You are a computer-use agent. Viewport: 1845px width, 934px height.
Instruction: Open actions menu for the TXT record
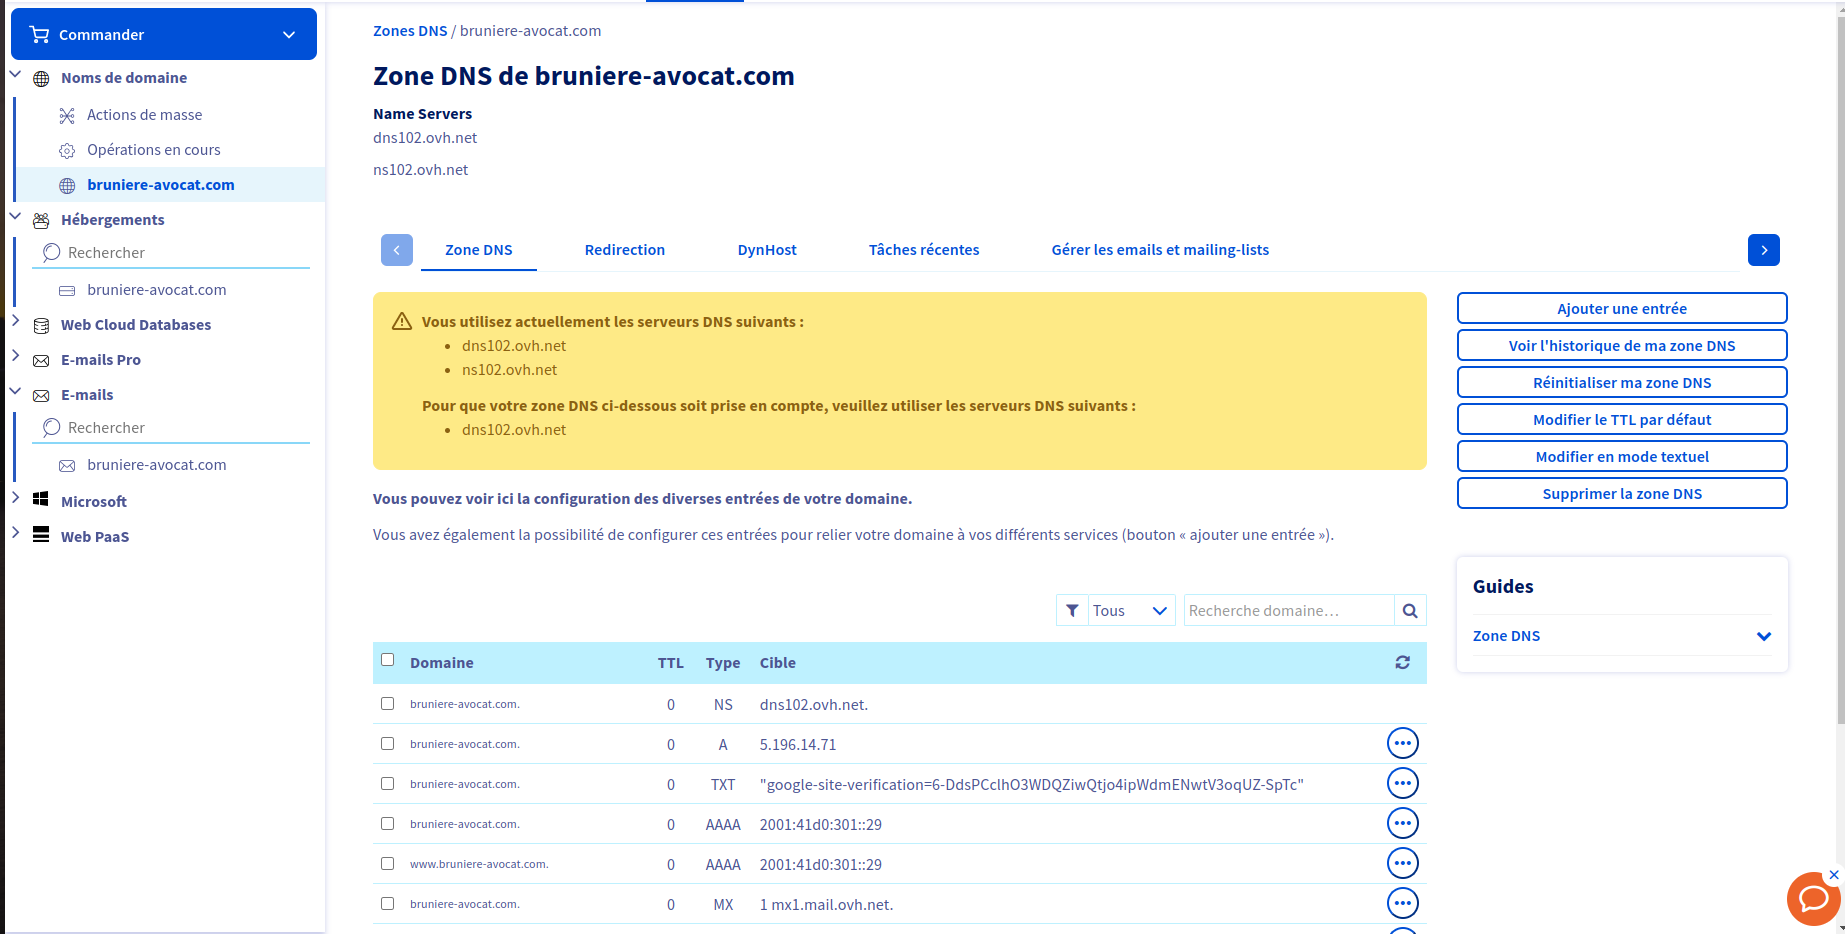point(1402,784)
